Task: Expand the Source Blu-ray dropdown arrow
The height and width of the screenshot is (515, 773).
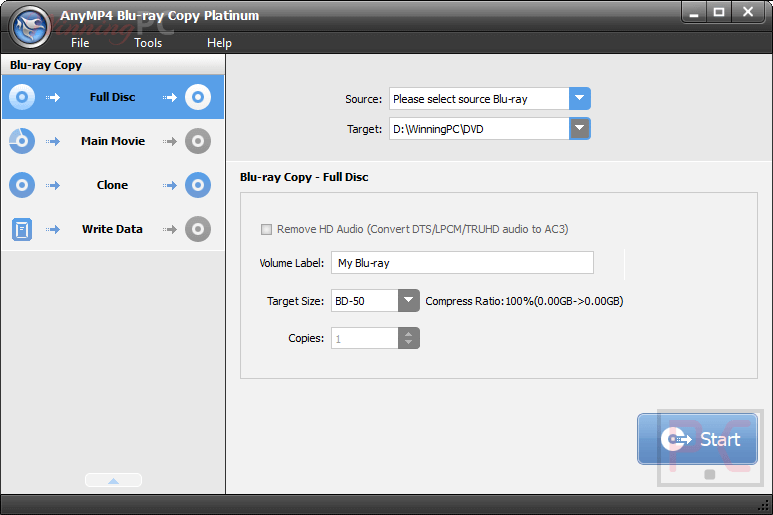Action: (580, 99)
